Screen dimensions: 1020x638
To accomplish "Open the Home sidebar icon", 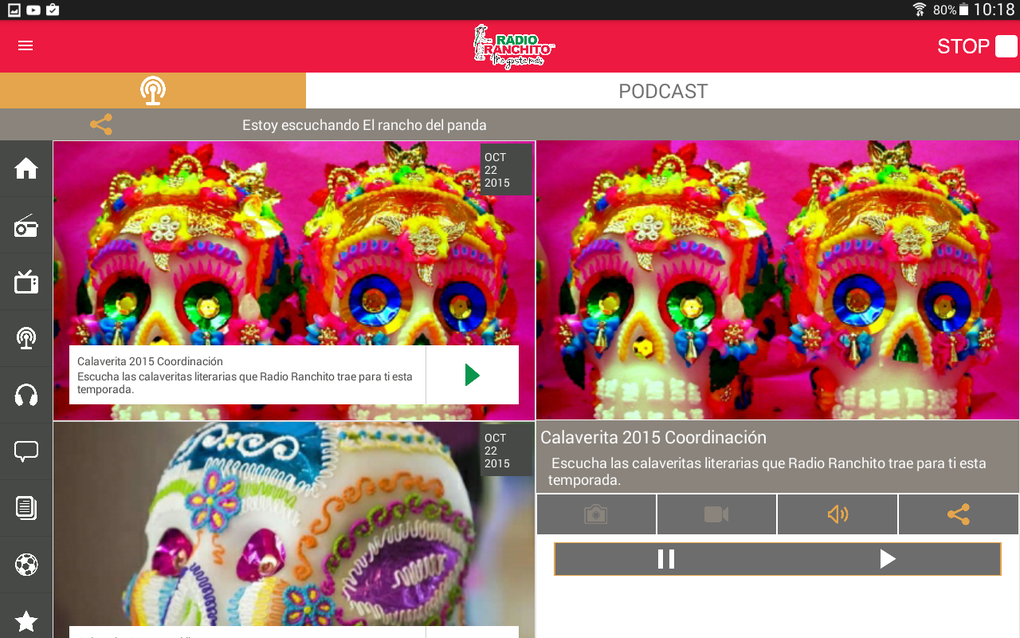I will (26, 168).
